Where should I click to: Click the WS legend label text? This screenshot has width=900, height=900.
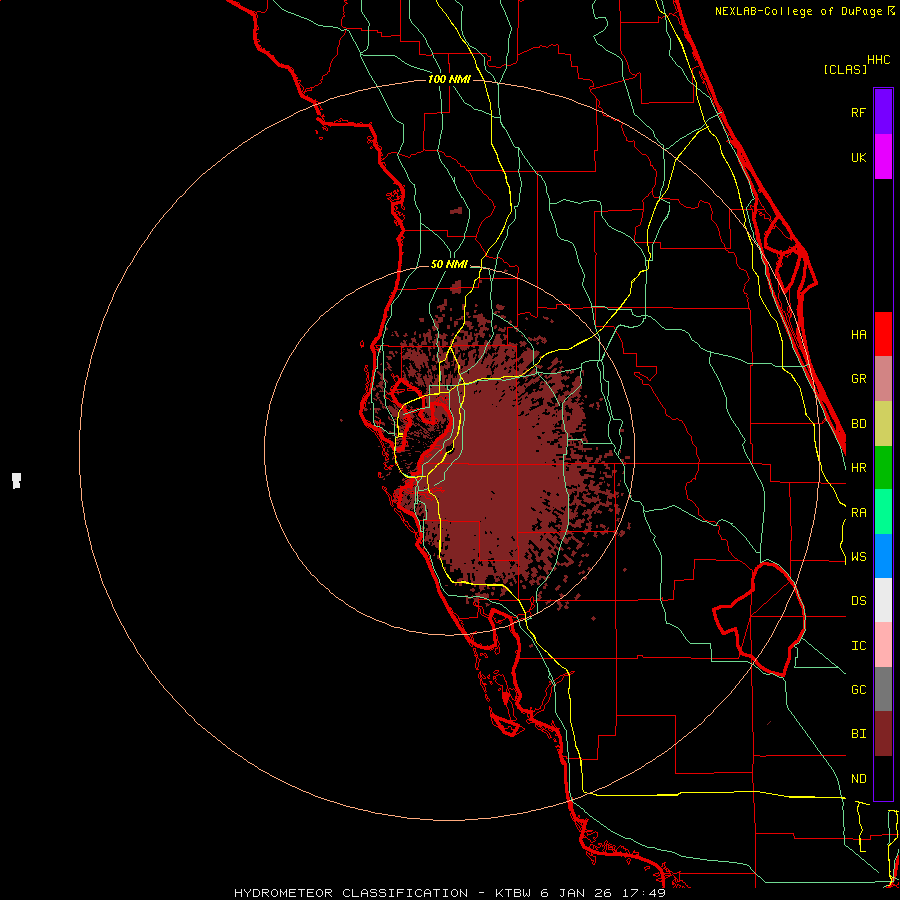click(x=858, y=557)
